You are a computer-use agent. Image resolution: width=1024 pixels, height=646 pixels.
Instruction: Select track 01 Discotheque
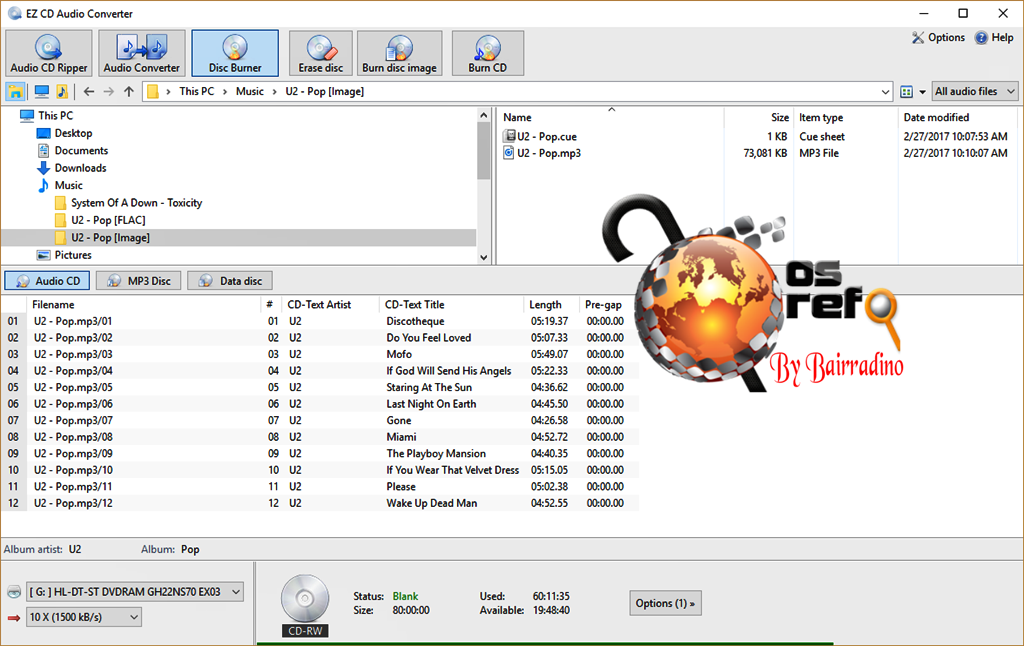(320, 321)
